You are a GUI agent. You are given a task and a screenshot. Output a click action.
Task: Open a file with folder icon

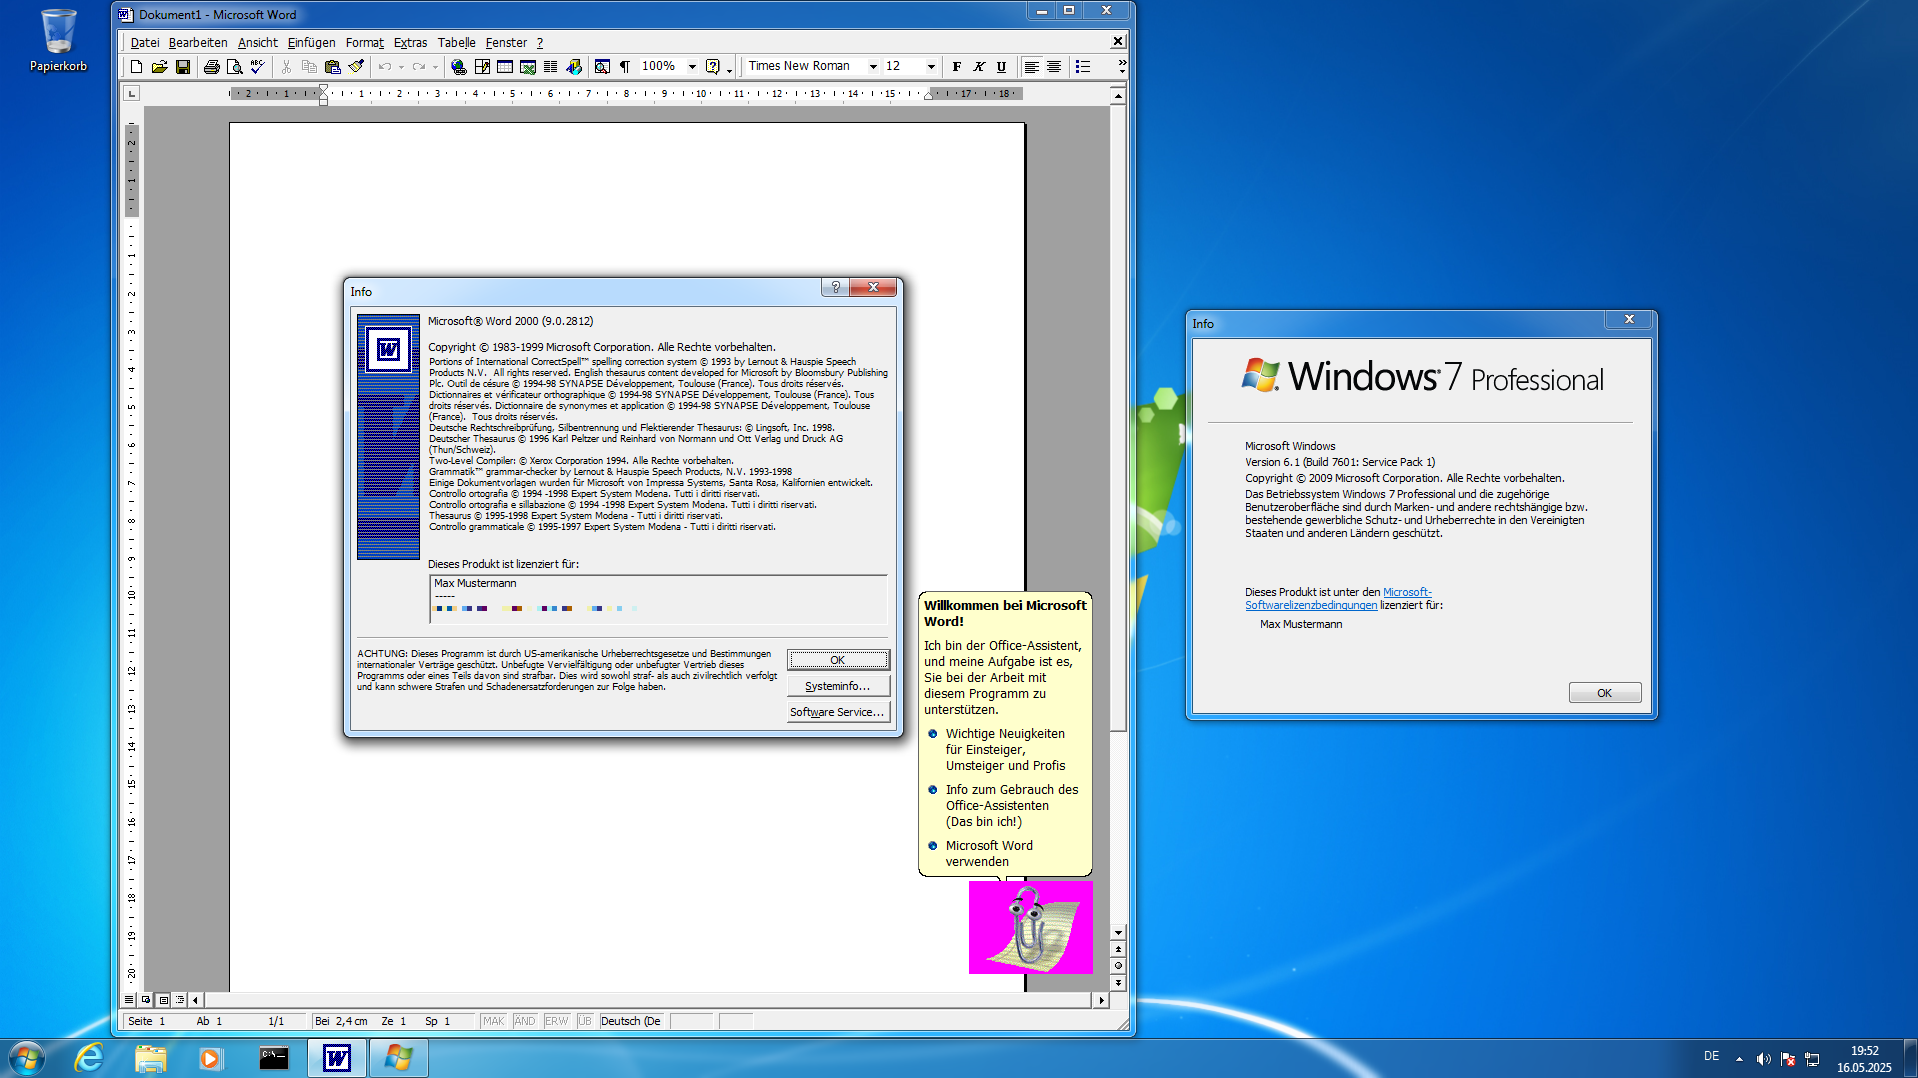coord(159,67)
